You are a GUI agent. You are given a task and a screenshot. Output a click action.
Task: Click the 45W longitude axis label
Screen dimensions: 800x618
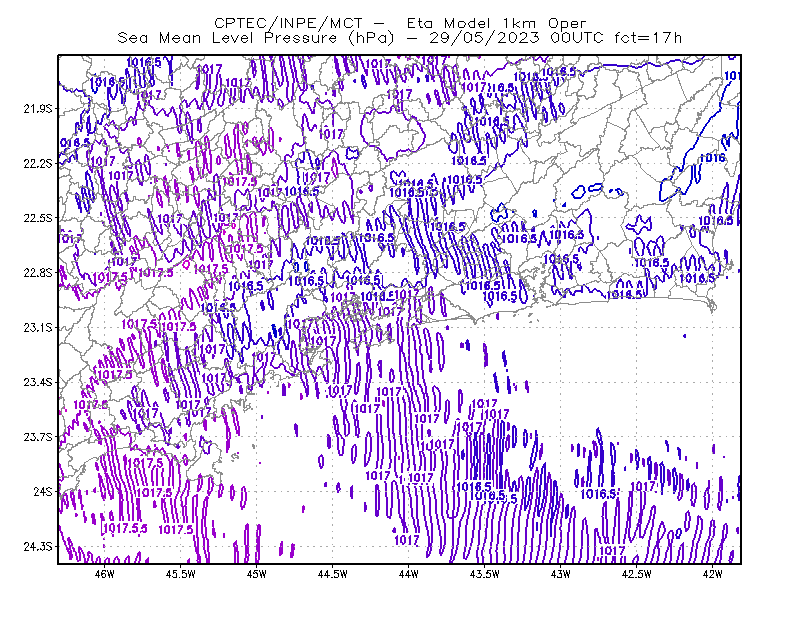pyautogui.click(x=257, y=574)
